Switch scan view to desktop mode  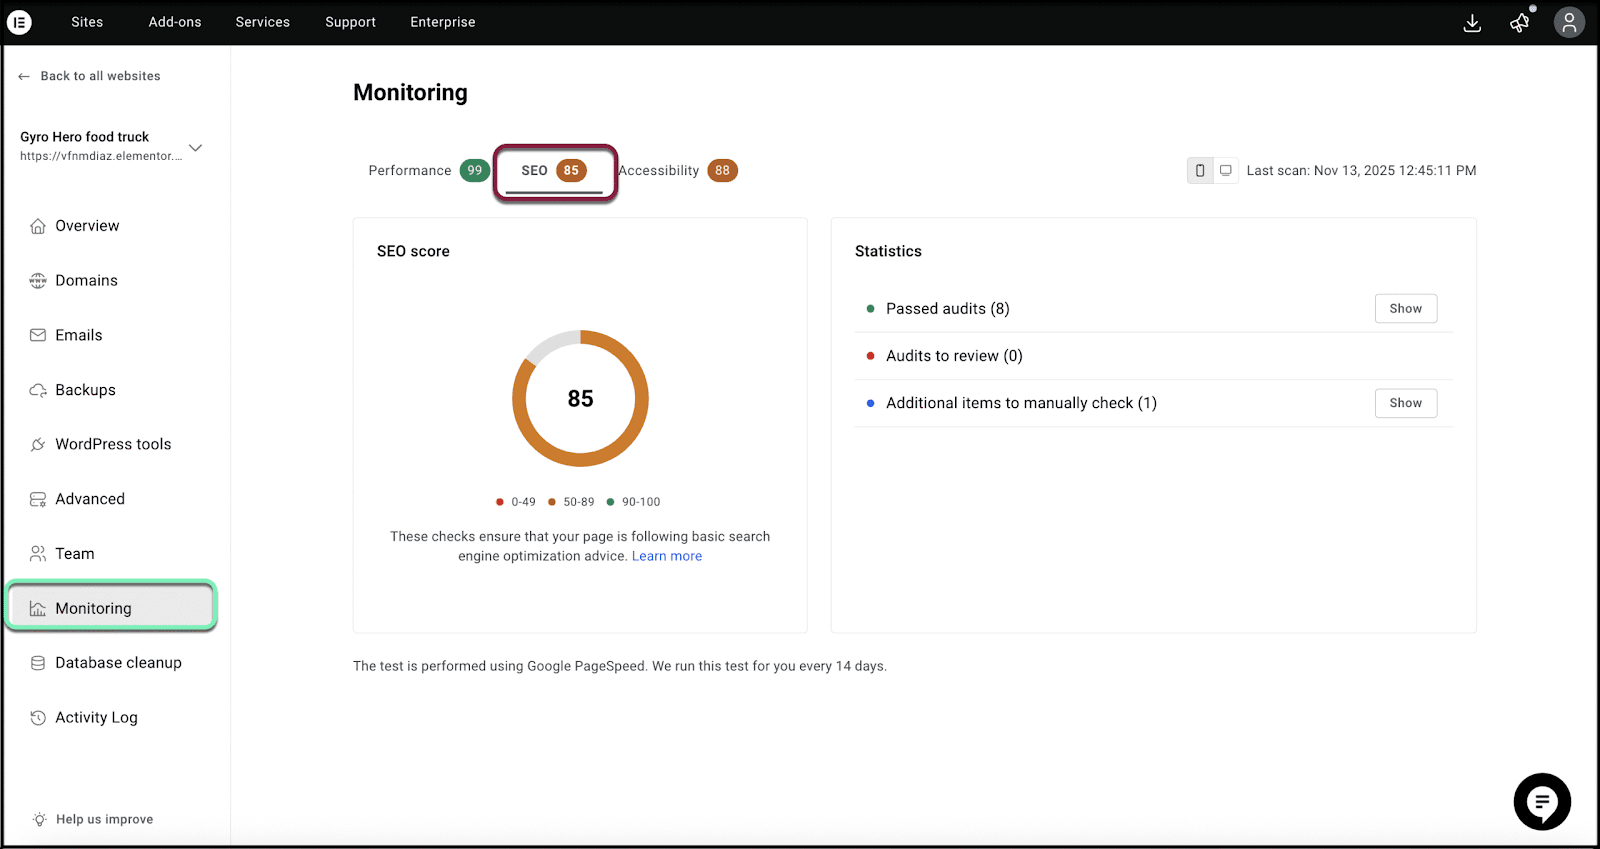[x=1226, y=170]
